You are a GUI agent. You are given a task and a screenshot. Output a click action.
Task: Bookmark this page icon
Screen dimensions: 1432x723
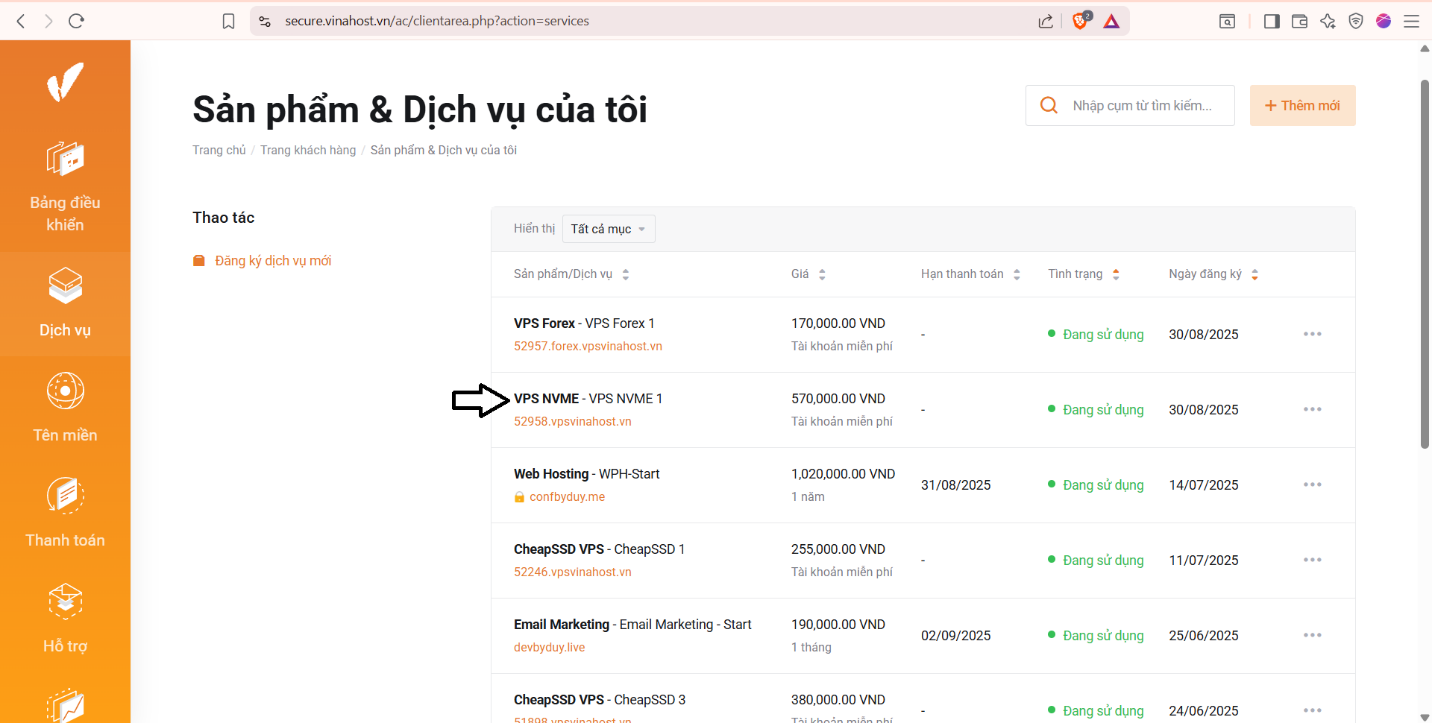point(229,21)
